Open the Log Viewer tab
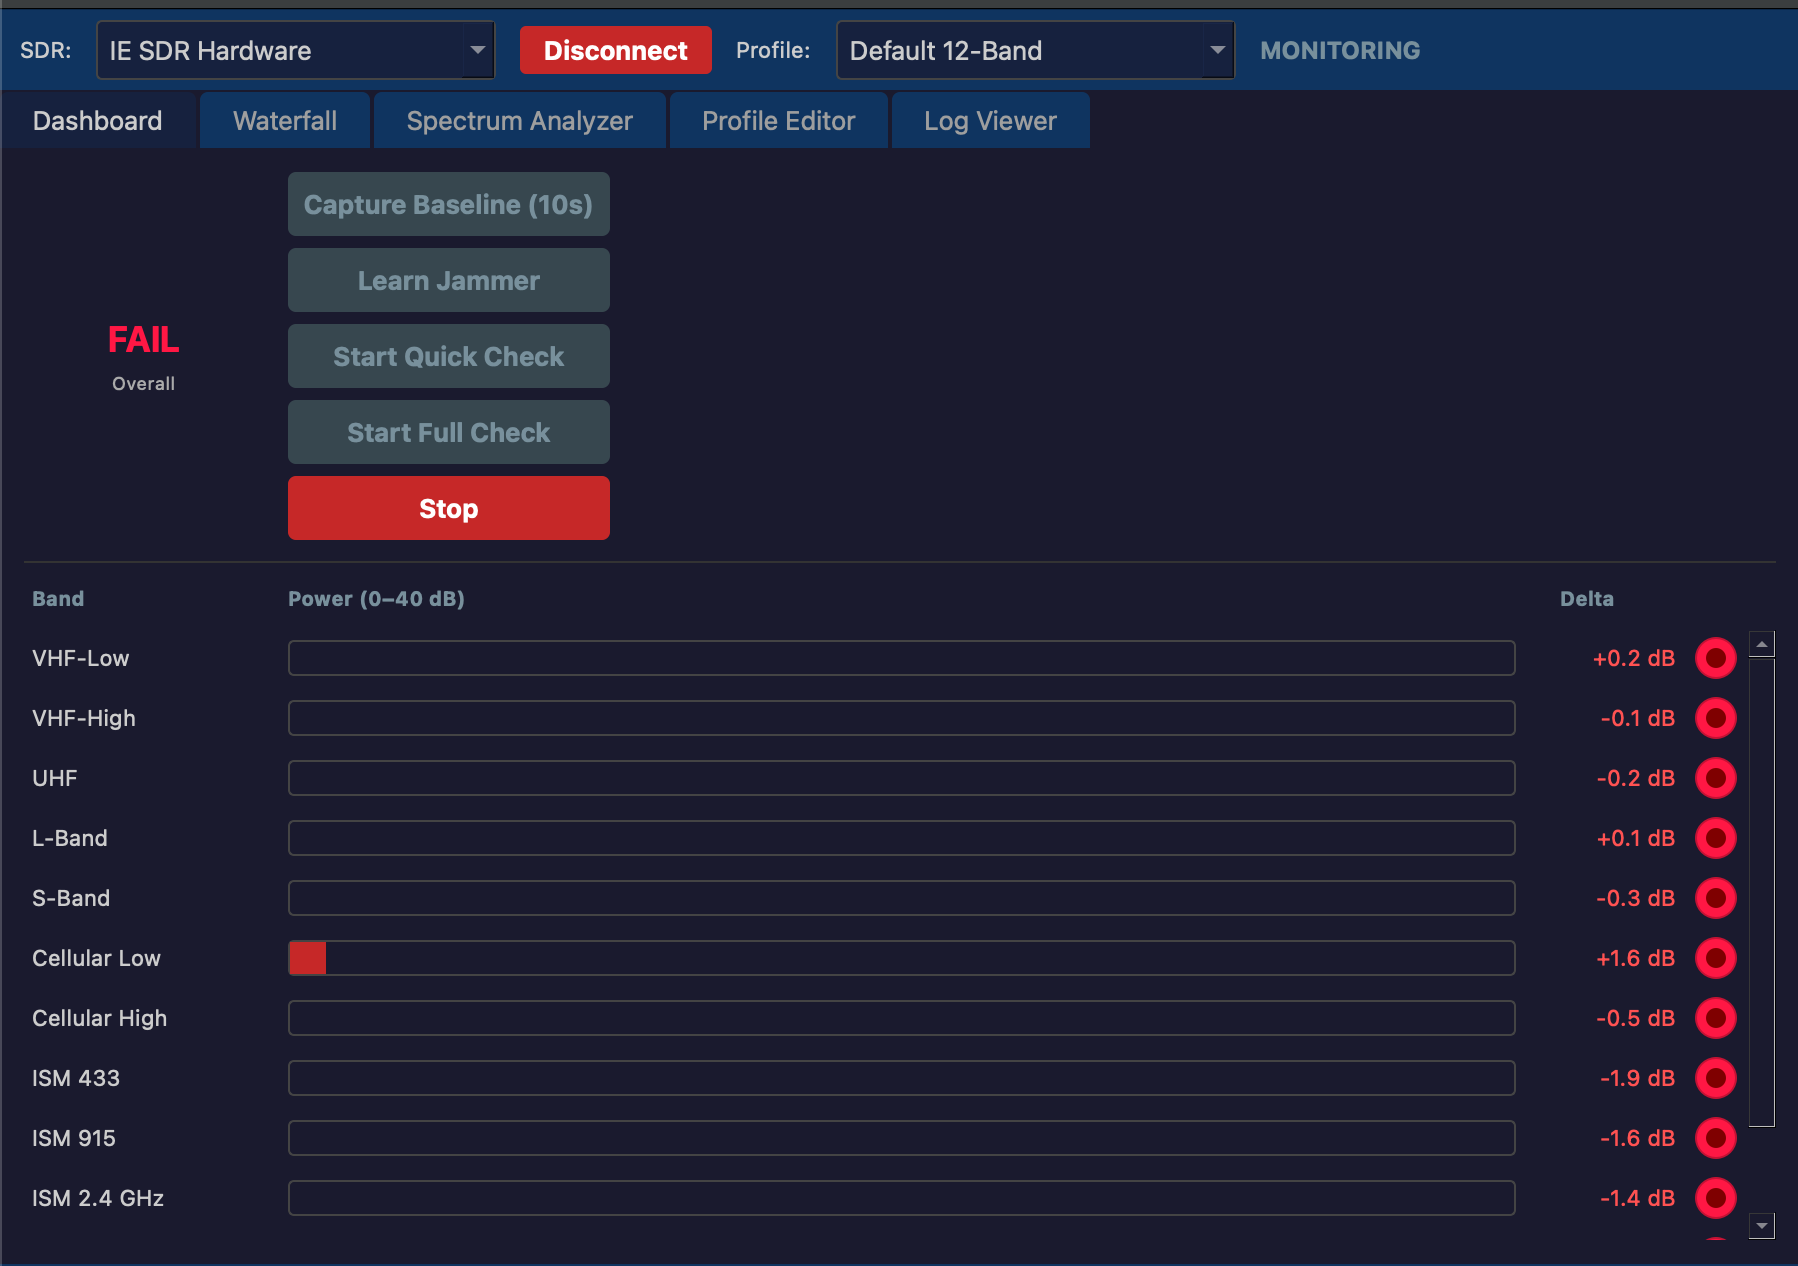The image size is (1798, 1266). click(990, 120)
